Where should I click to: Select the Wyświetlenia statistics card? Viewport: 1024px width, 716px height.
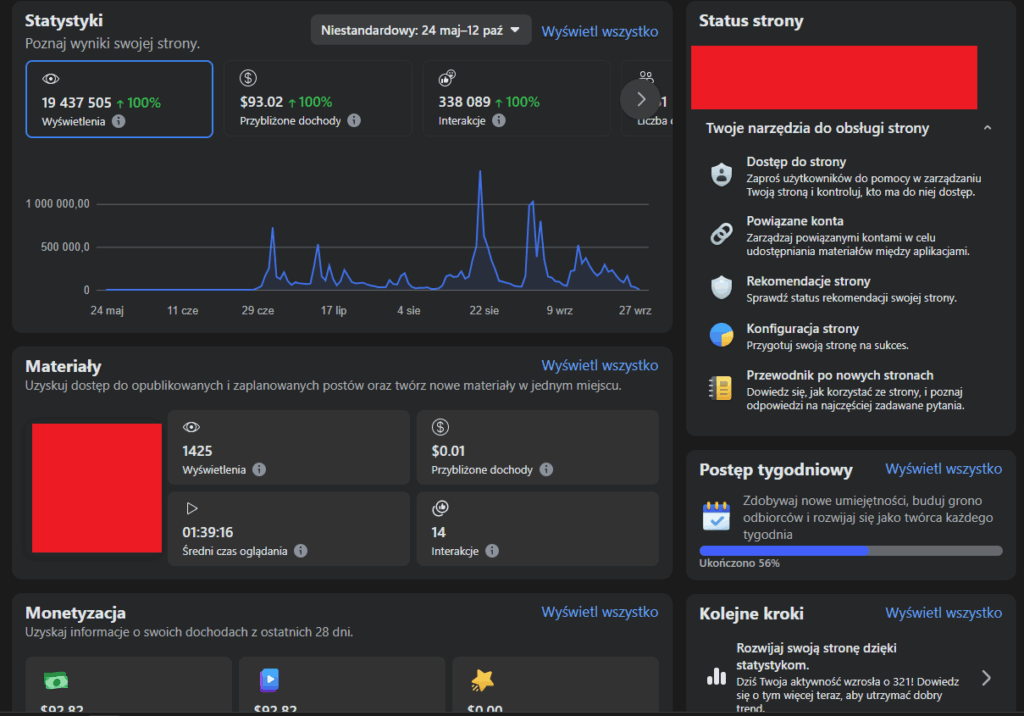(x=119, y=98)
